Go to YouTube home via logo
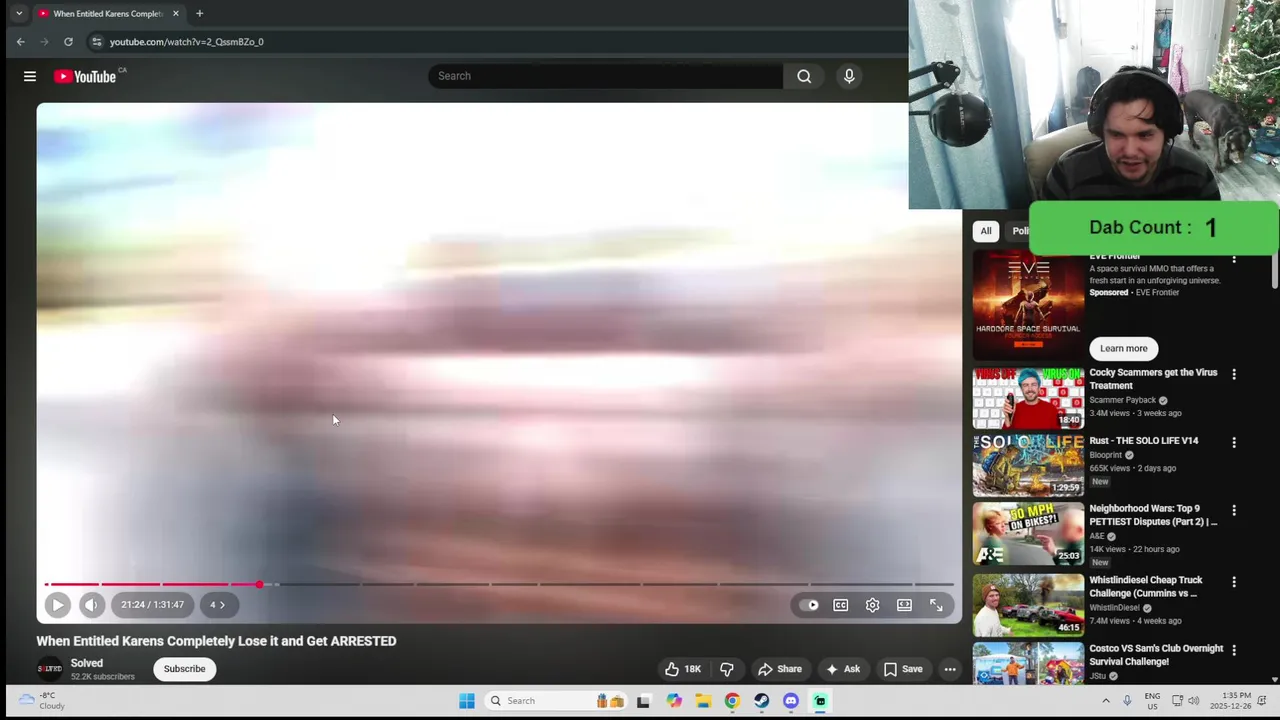1280x720 pixels. (86, 76)
